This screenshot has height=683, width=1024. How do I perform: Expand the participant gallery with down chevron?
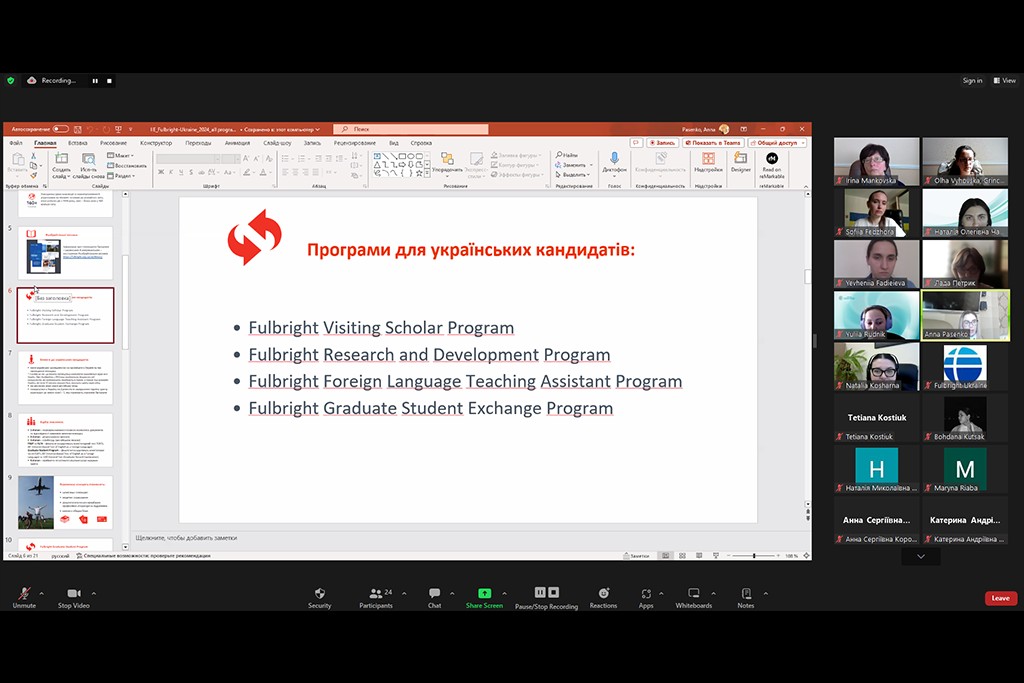[x=920, y=557]
